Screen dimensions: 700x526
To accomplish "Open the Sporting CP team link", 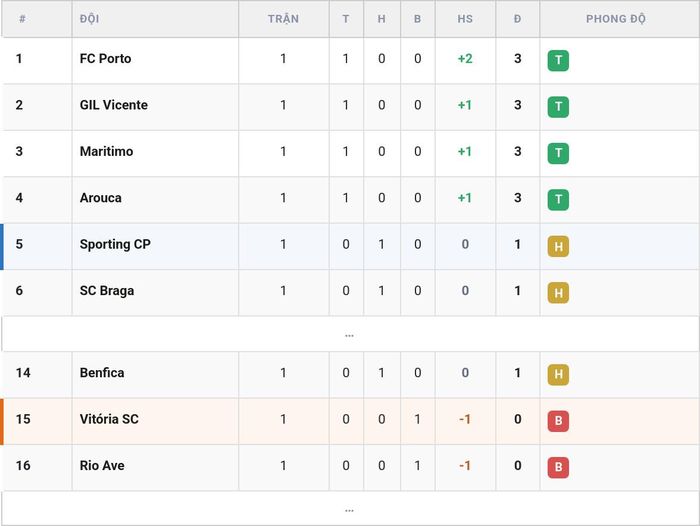I will coord(115,244).
